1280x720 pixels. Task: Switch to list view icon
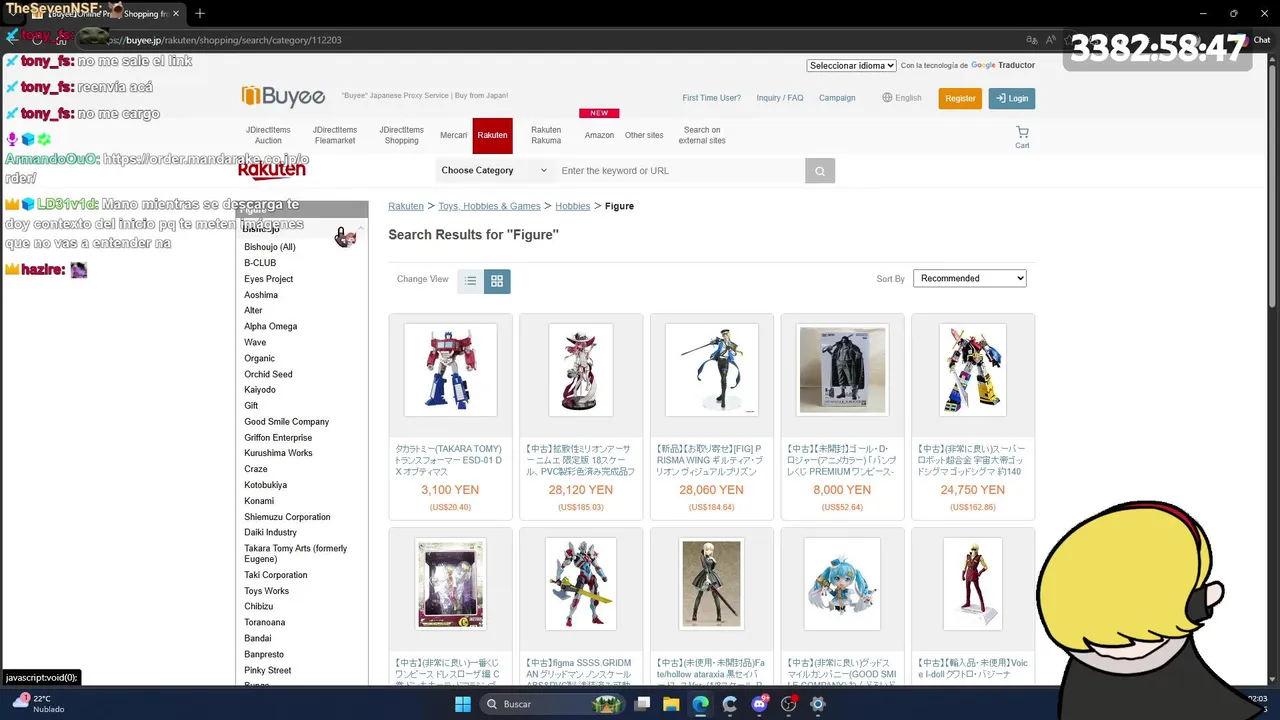pos(470,281)
